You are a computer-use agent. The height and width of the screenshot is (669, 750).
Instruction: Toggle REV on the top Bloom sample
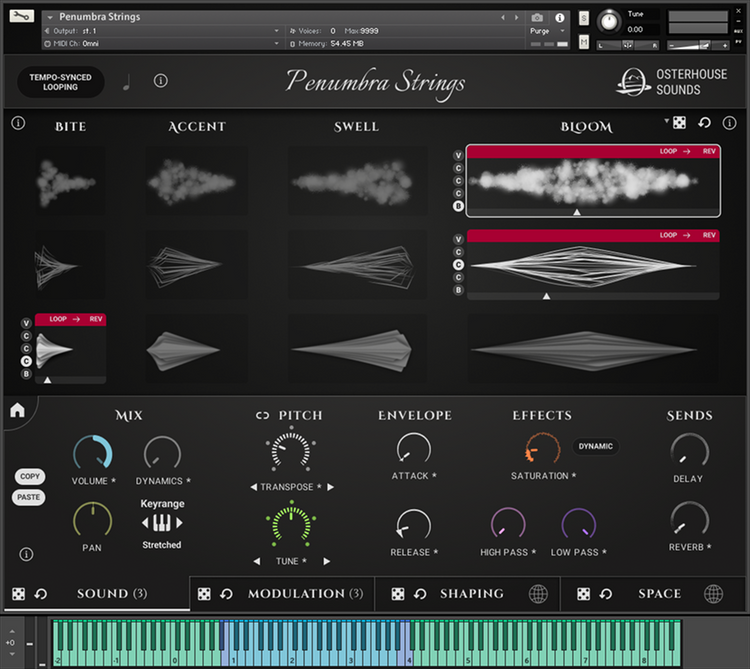[709, 151]
